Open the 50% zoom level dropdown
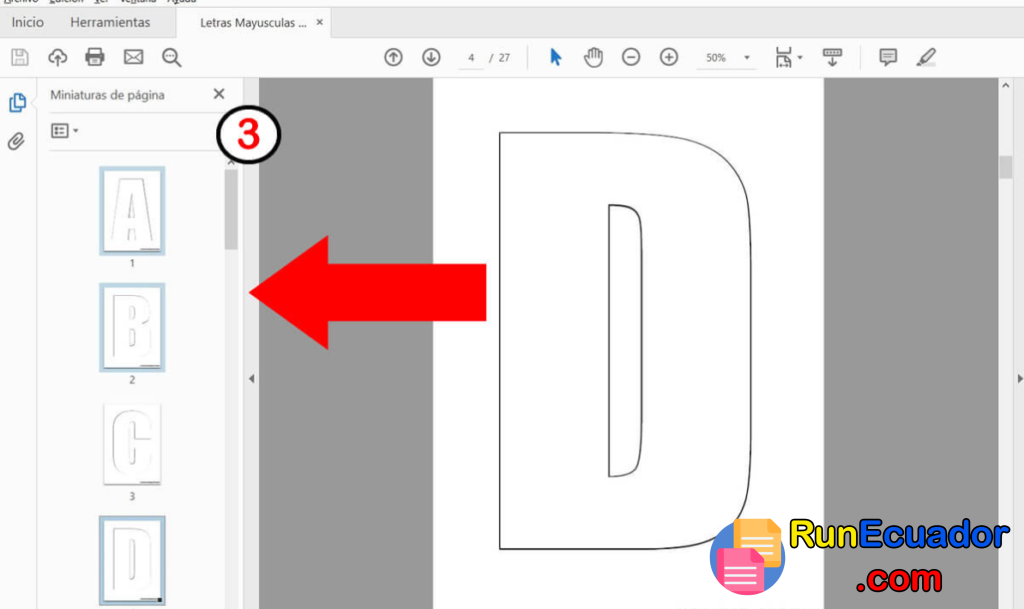 coord(746,58)
